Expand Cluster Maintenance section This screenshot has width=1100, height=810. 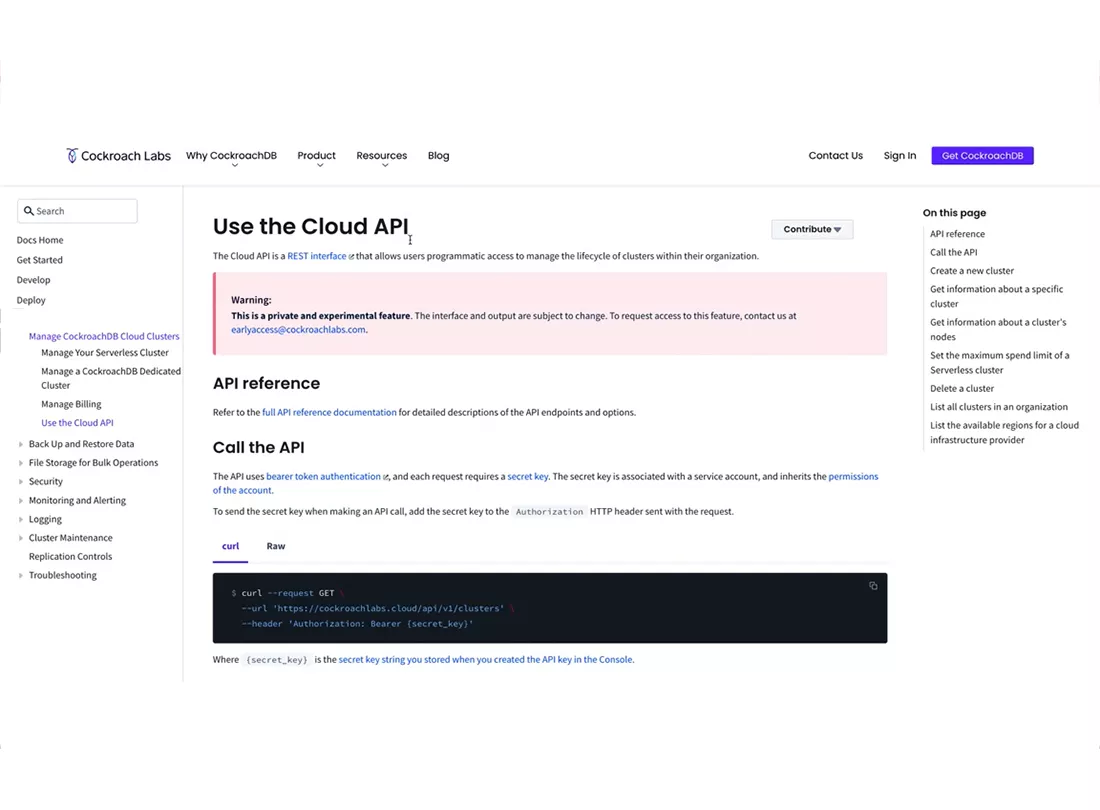click(x=20, y=538)
